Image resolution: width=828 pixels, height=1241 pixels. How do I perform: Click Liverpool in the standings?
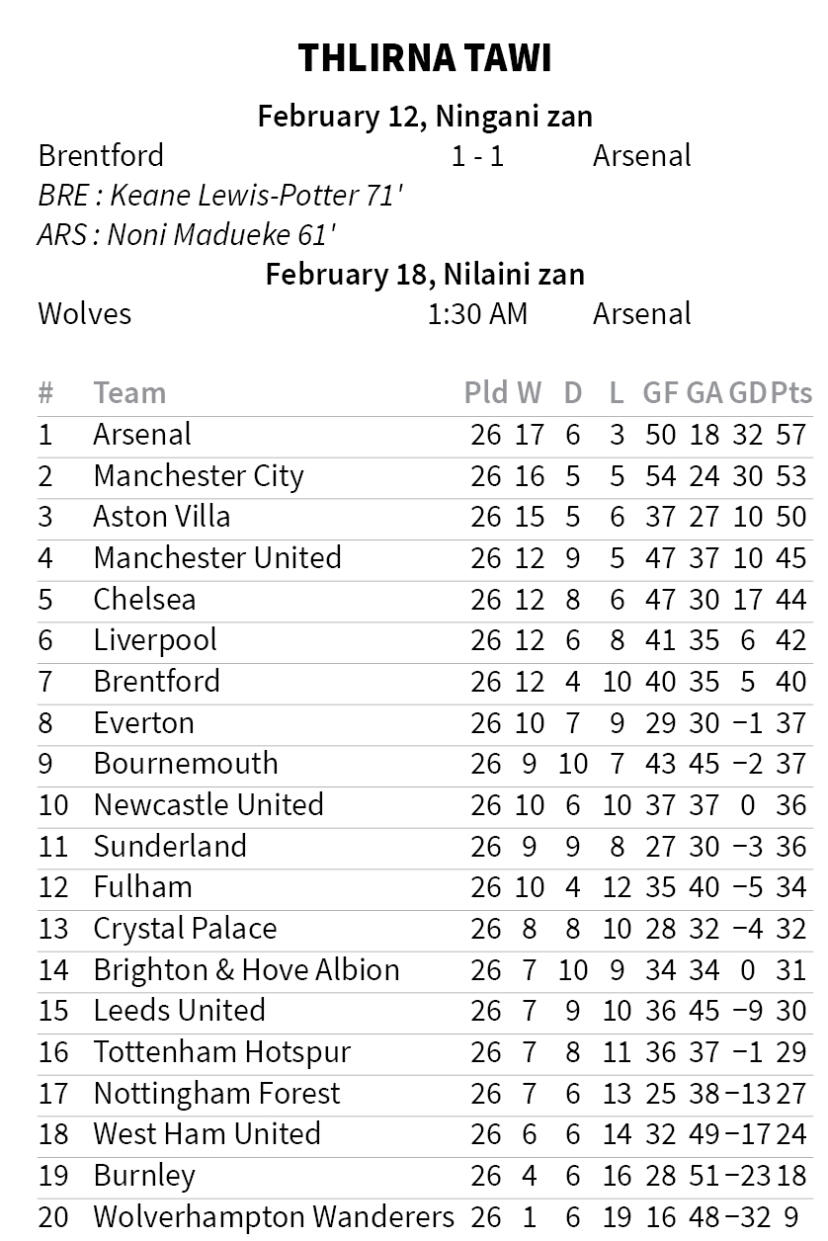coord(154,640)
